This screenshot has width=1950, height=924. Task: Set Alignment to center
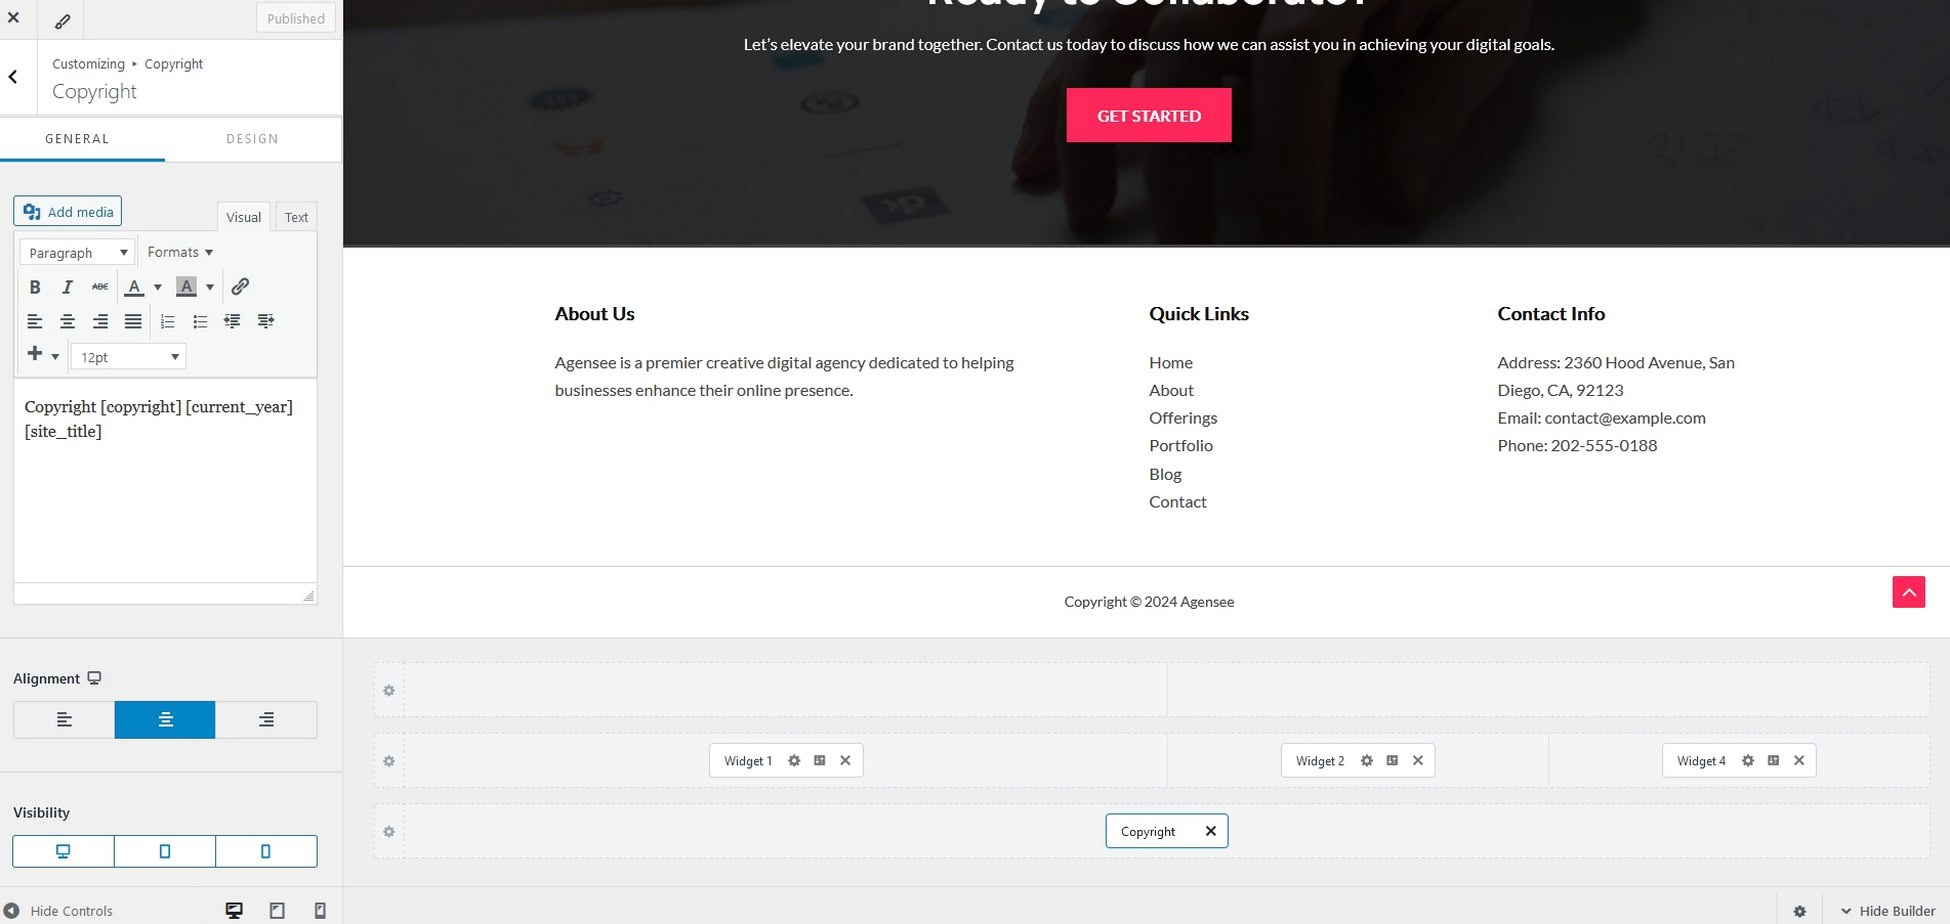click(165, 720)
